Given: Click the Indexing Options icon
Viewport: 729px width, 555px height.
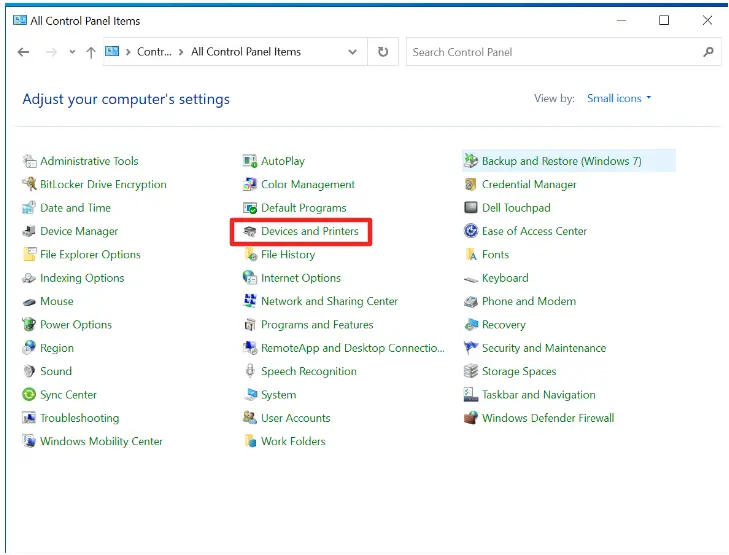Looking at the screenshot, I should (x=29, y=278).
